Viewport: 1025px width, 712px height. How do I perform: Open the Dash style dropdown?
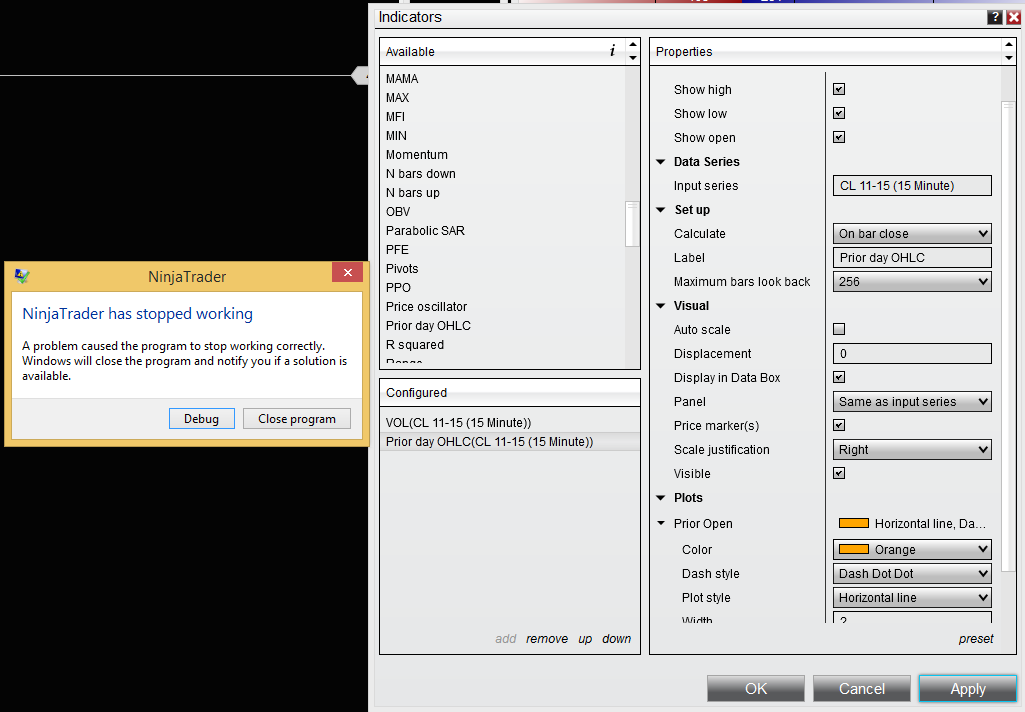(912, 574)
